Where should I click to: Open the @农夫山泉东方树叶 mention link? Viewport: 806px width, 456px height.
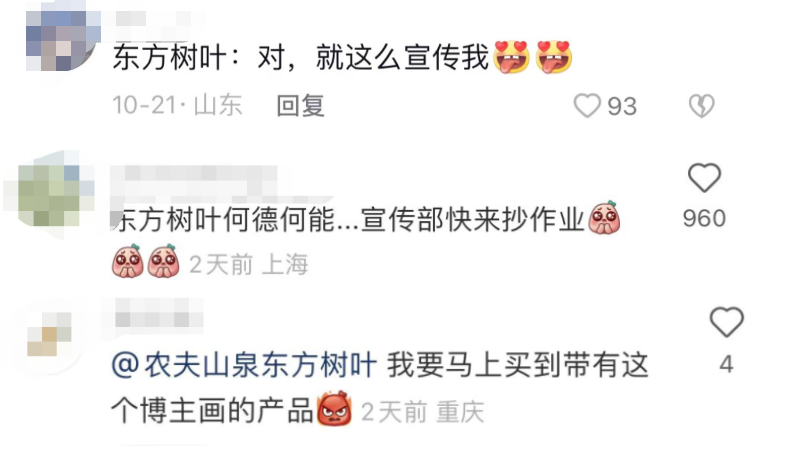[244, 366]
